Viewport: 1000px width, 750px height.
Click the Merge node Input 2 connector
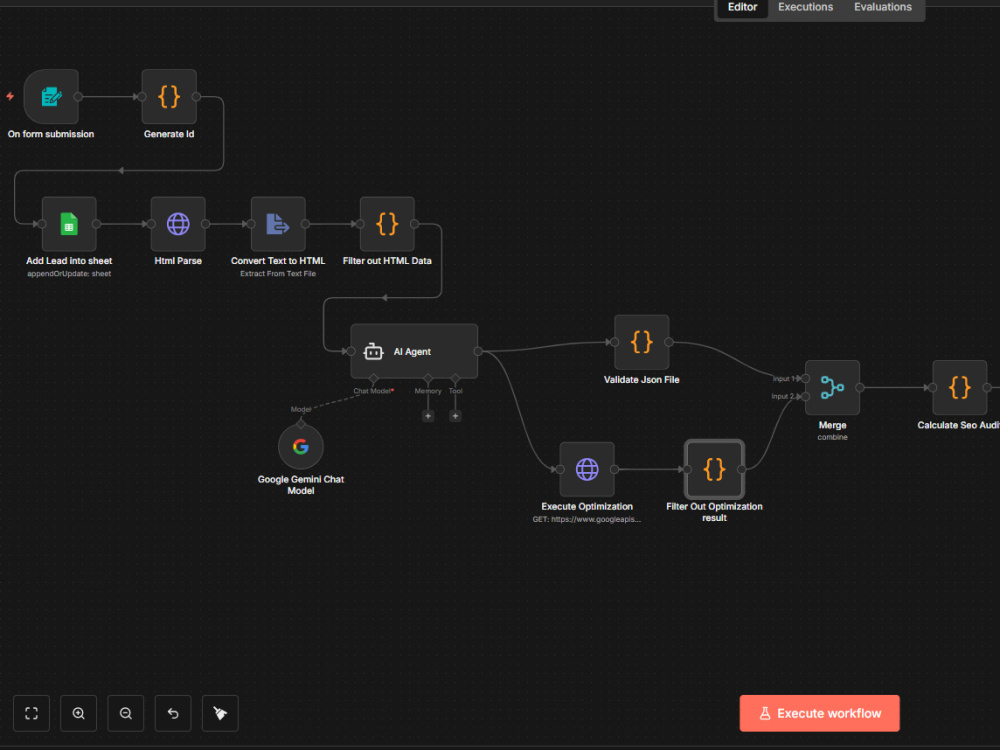coord(805,397)
